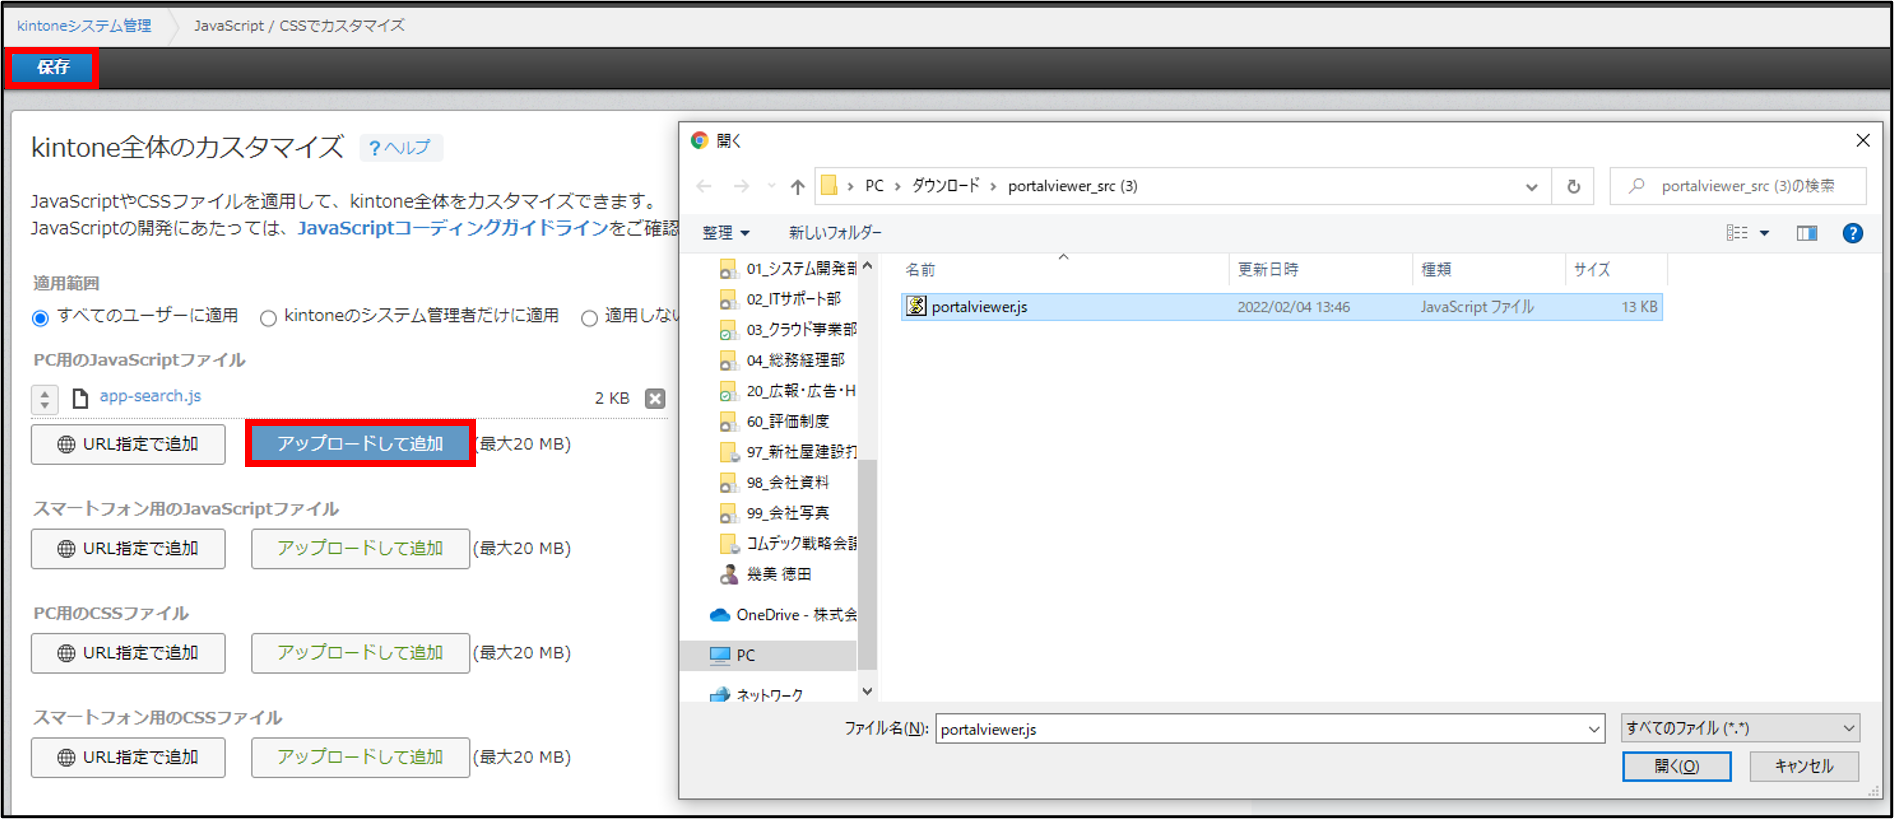Image resolution: width=1894 pixels, height=819 pixels.
Task: Open the kintoneシステム管理 breadcrumb link
Action: (x=84, y=25)
